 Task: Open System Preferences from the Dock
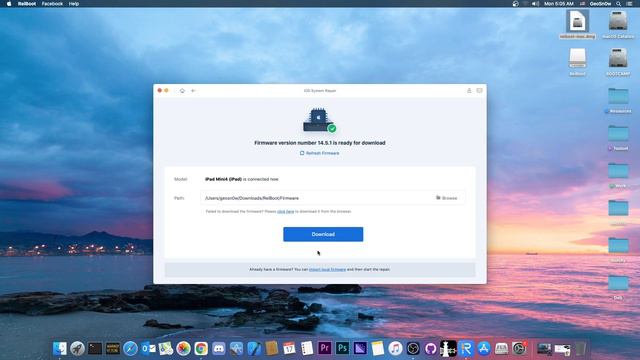519,348
